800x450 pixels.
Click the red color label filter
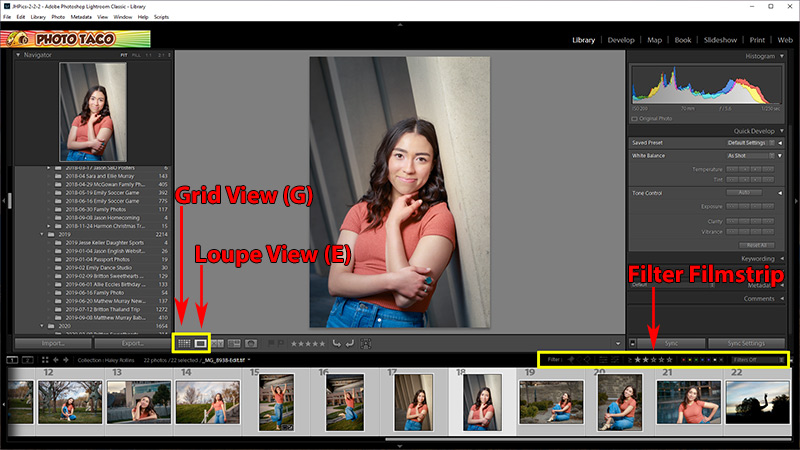(x=686, y=359)
